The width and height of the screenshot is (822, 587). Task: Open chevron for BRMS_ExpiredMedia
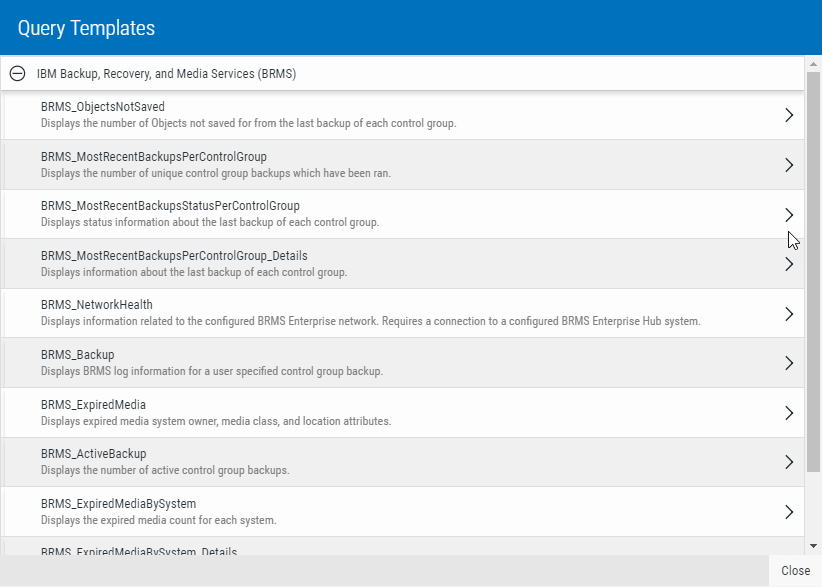(x=789, y=413)
